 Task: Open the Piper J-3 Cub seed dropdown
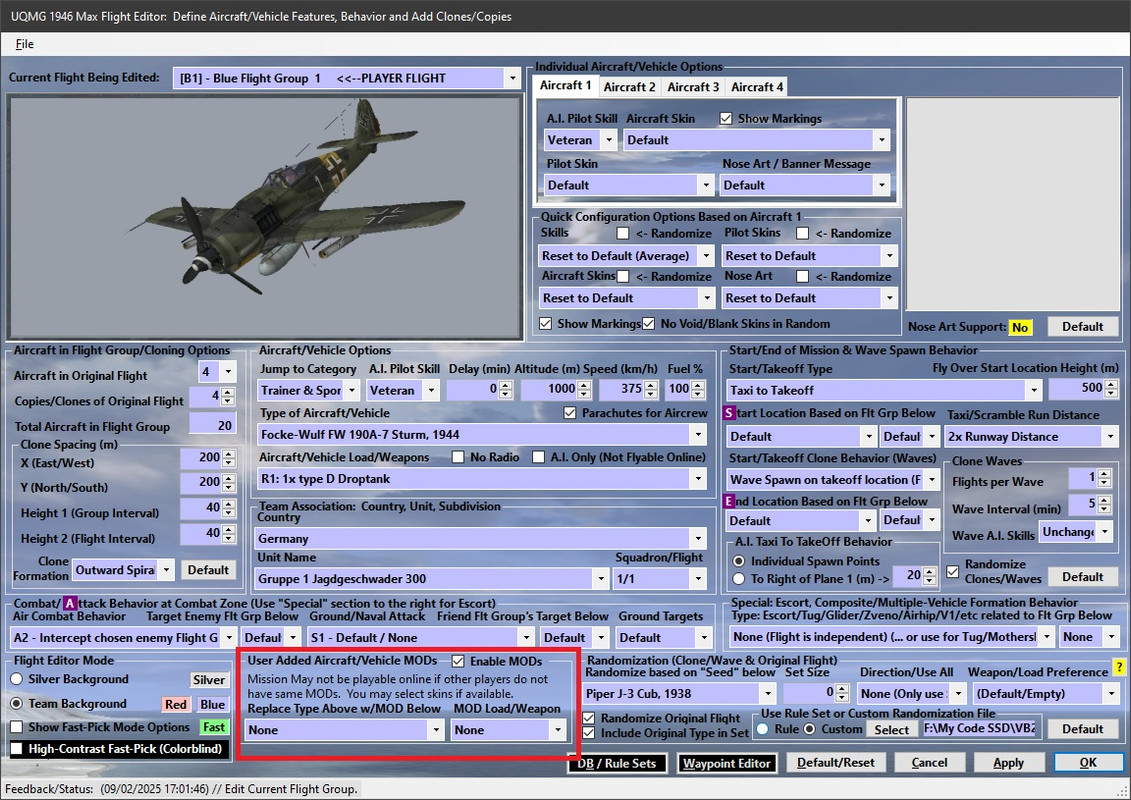[x=679, y=694]
